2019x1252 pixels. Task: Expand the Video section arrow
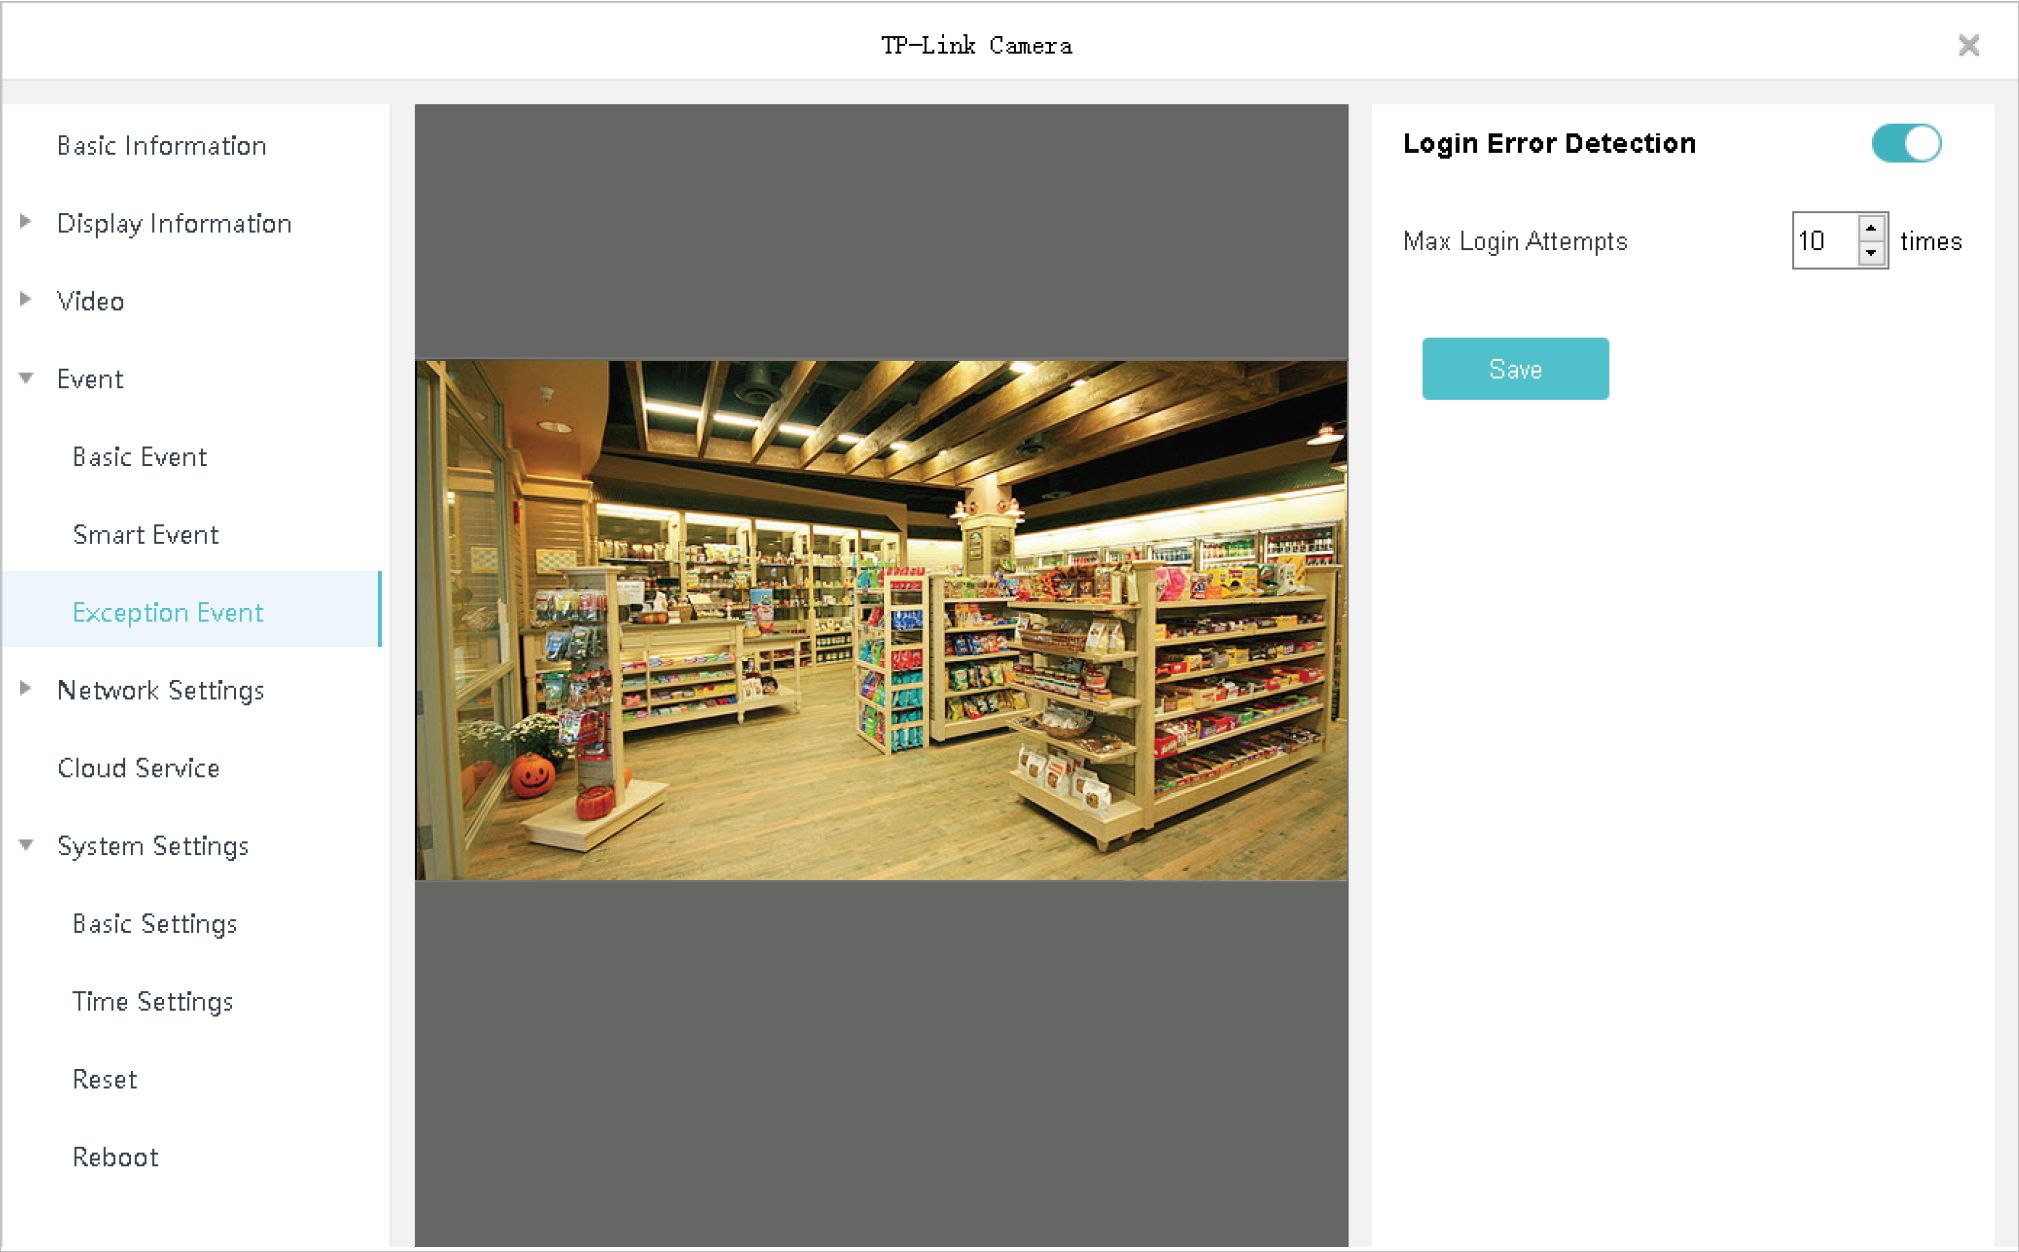coord(26,299)
